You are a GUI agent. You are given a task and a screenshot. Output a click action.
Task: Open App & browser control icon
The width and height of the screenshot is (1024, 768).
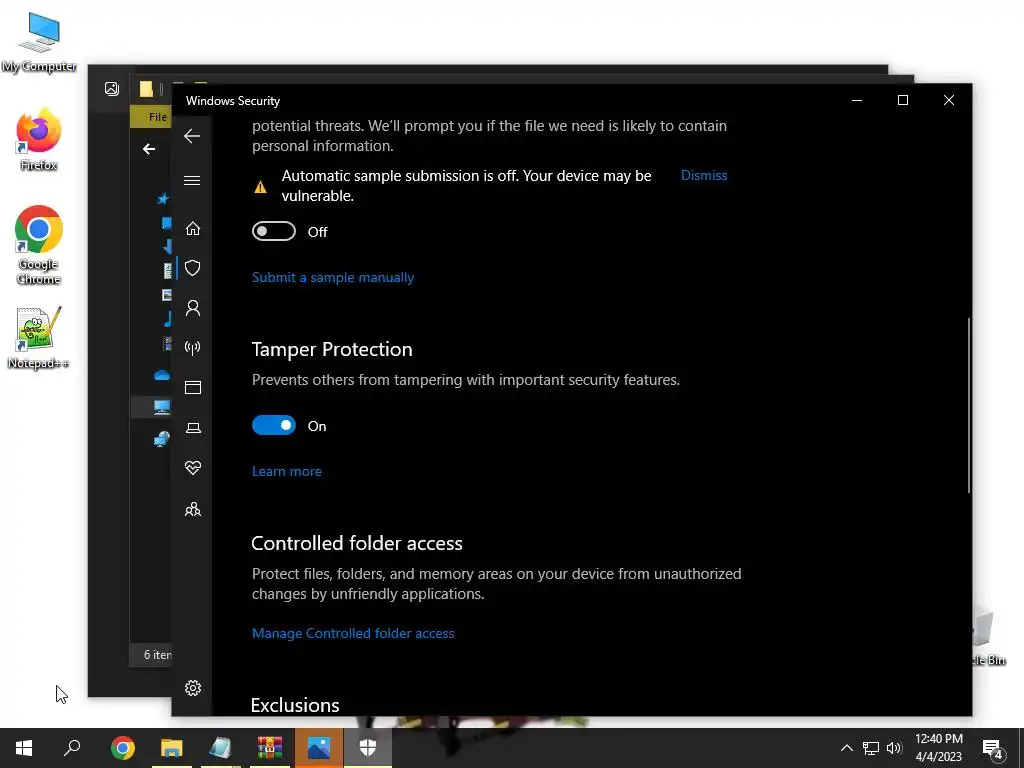(193, 388)
